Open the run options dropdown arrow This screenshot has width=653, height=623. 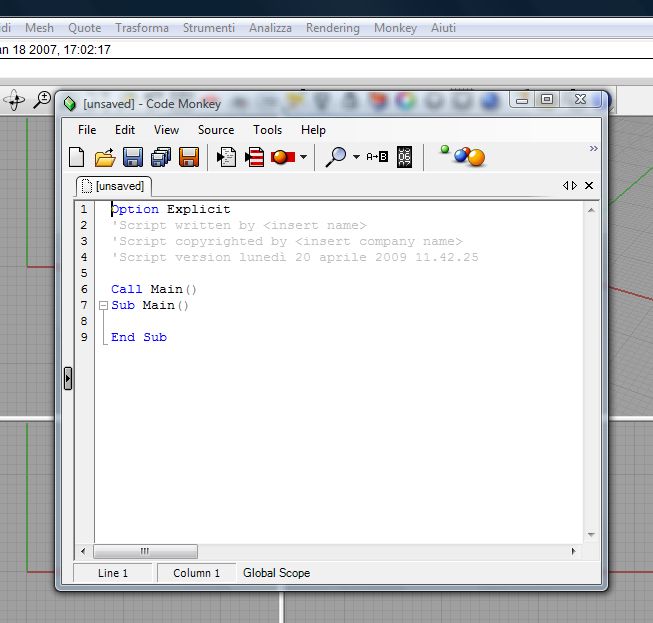click(304, 157)
